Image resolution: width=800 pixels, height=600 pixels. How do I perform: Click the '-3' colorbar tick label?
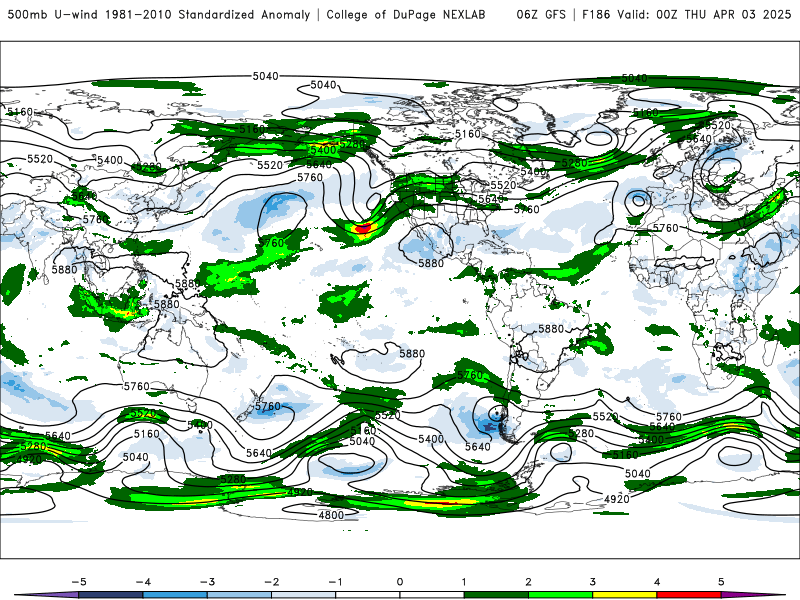pyautogui.click(x=207, y=582)
